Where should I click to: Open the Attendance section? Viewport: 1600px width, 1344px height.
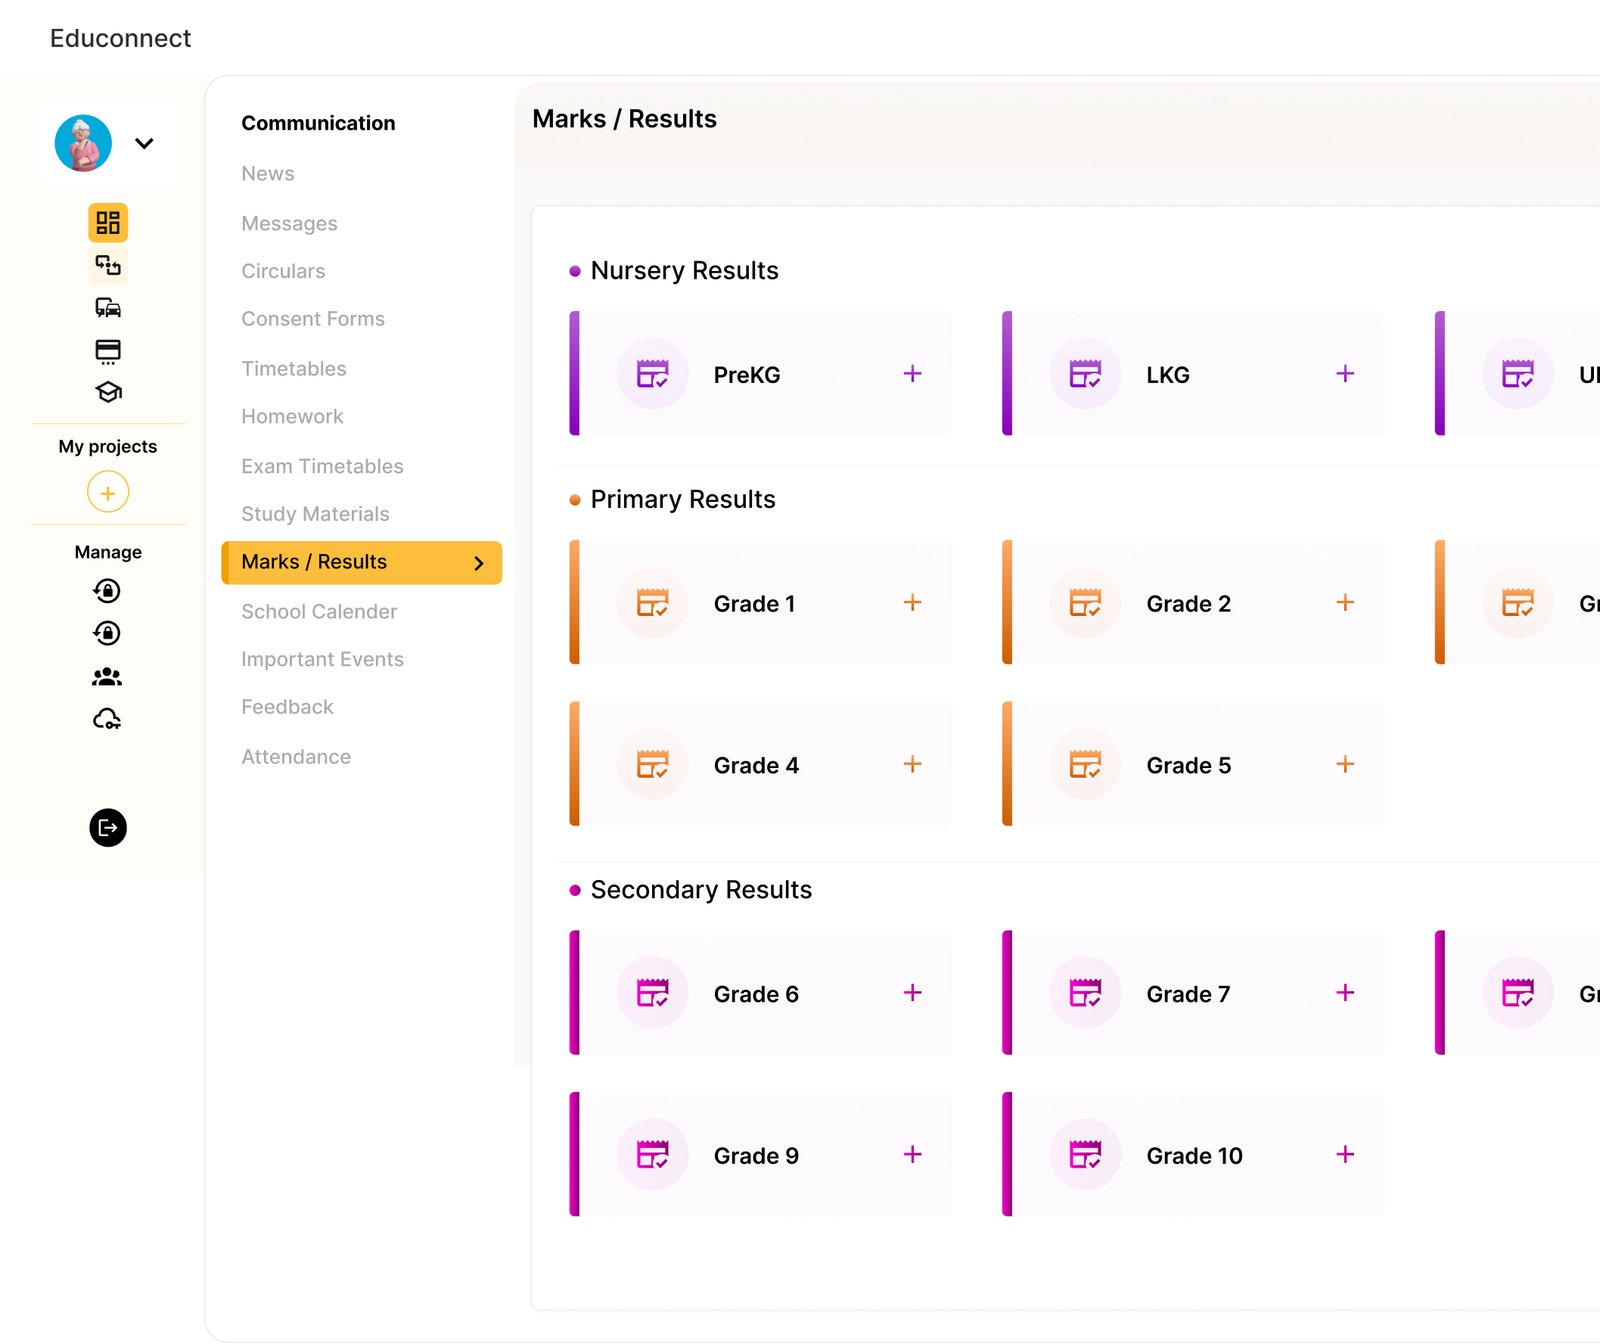(295, 757)
